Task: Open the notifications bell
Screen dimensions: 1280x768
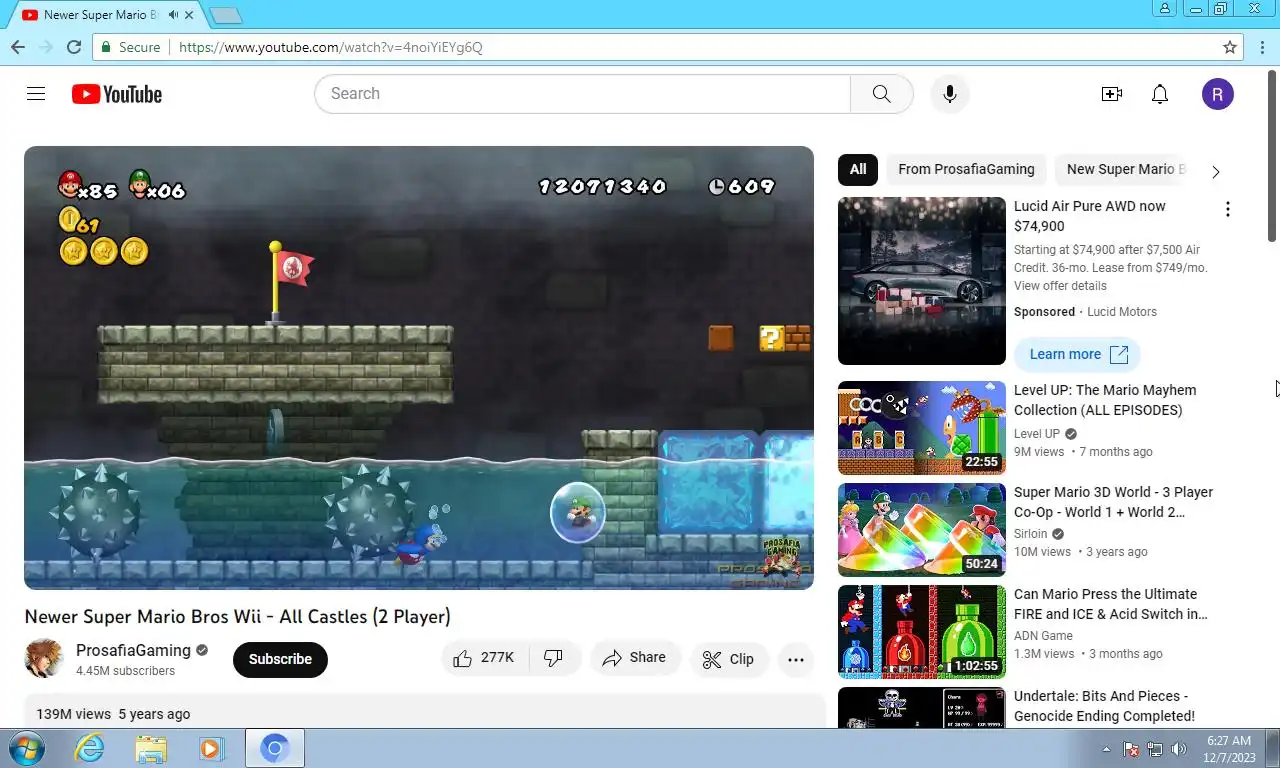Action: click(x=1160, y=94)
